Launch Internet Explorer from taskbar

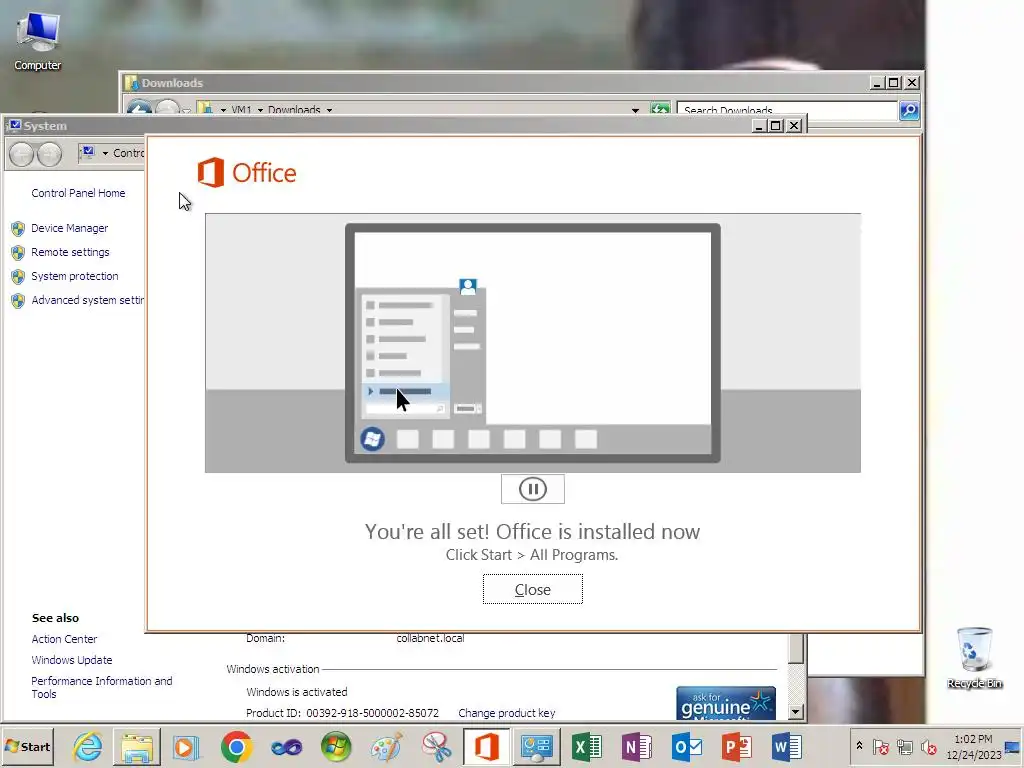[x=87, y=746]
